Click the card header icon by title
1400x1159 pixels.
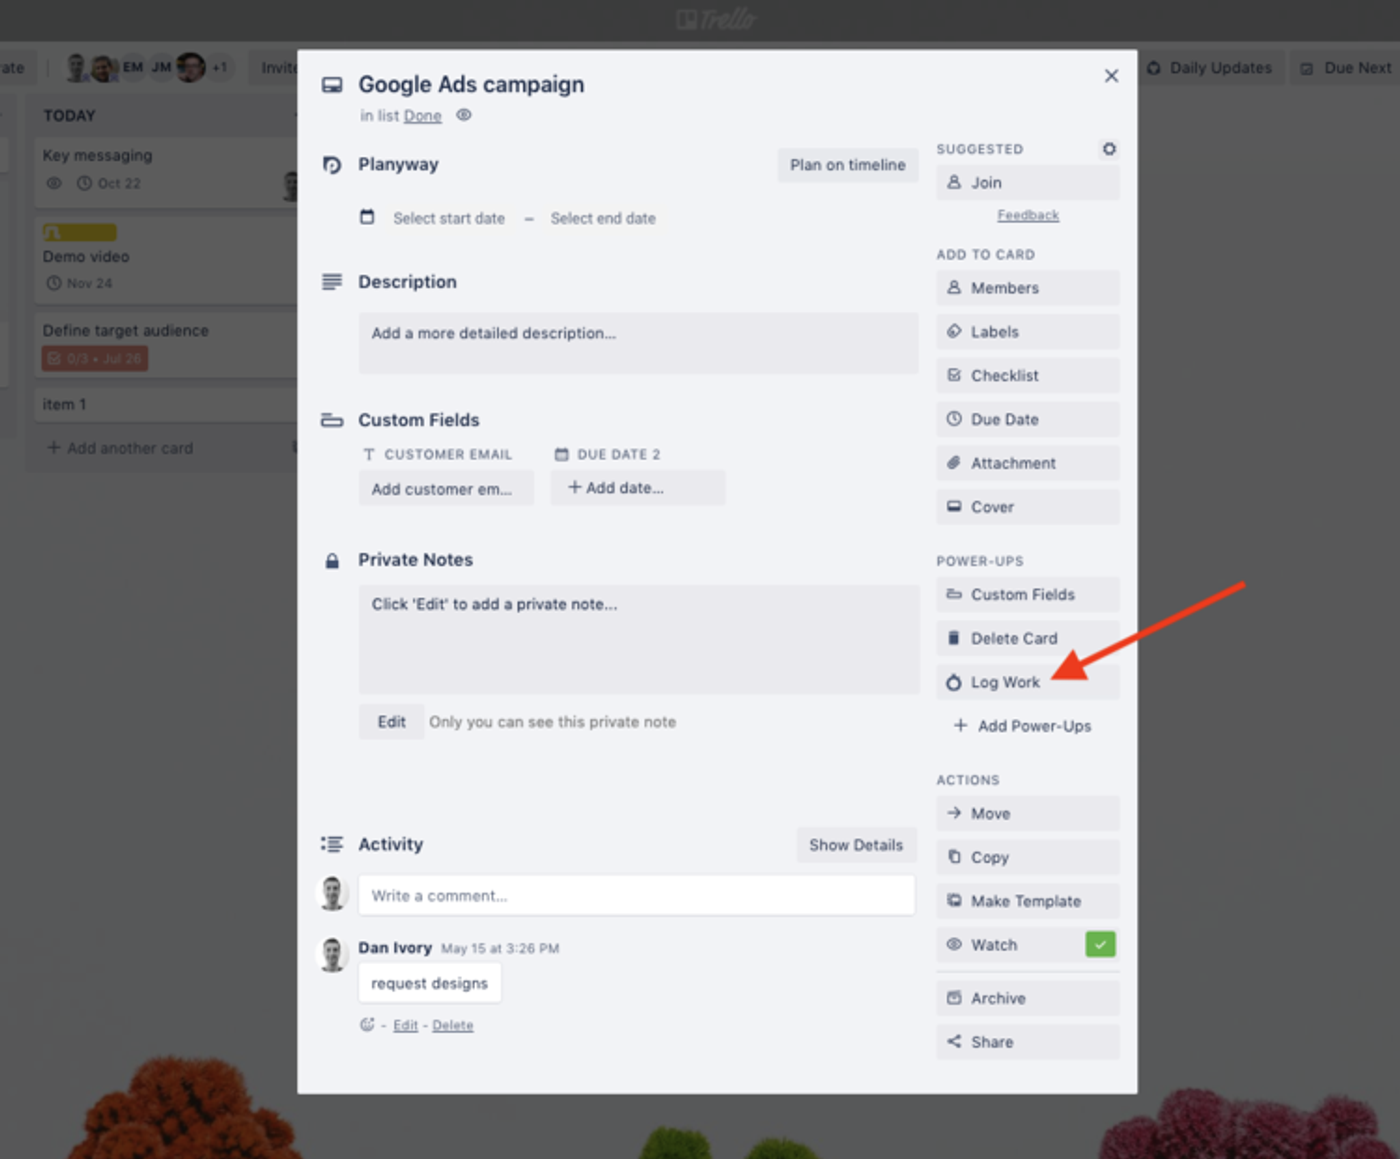pyautogui.click(x=332, y=85)
